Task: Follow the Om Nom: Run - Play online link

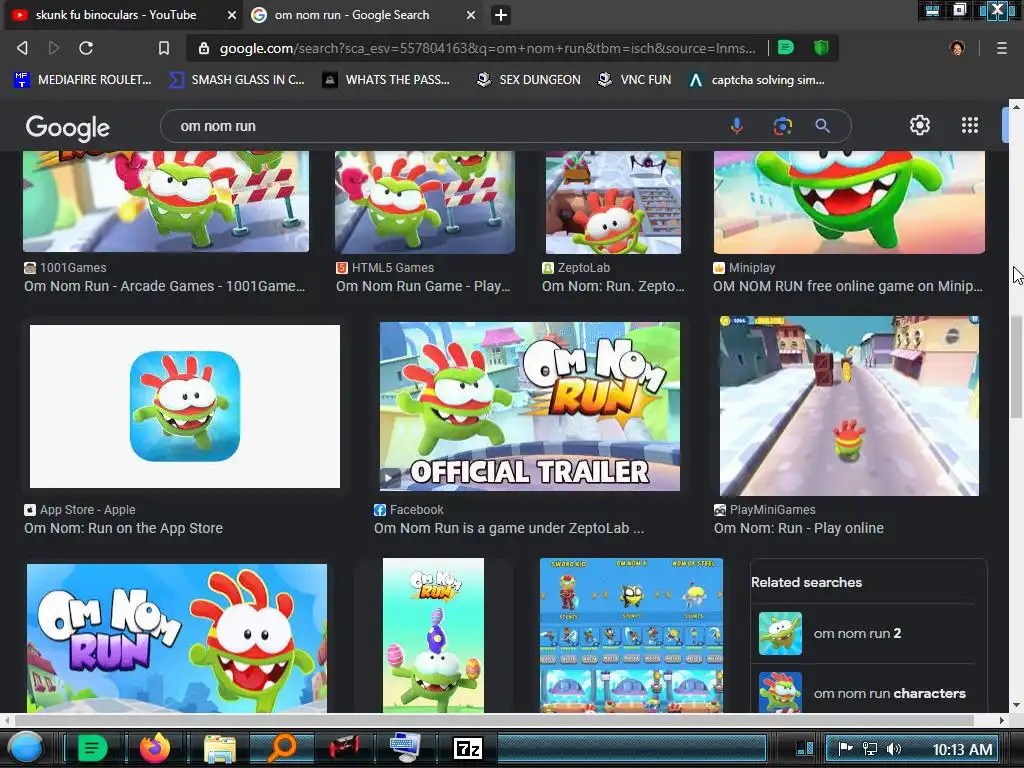Action: pos(799,528)
